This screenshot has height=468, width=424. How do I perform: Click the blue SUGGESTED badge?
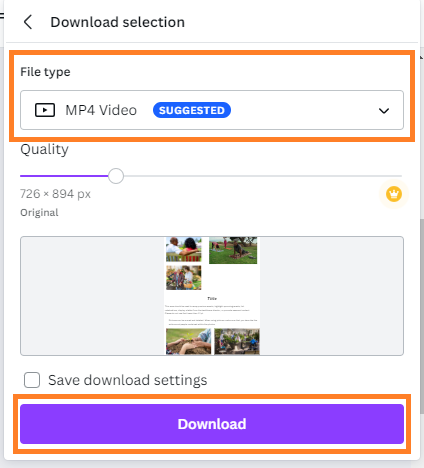coord(192,110)
